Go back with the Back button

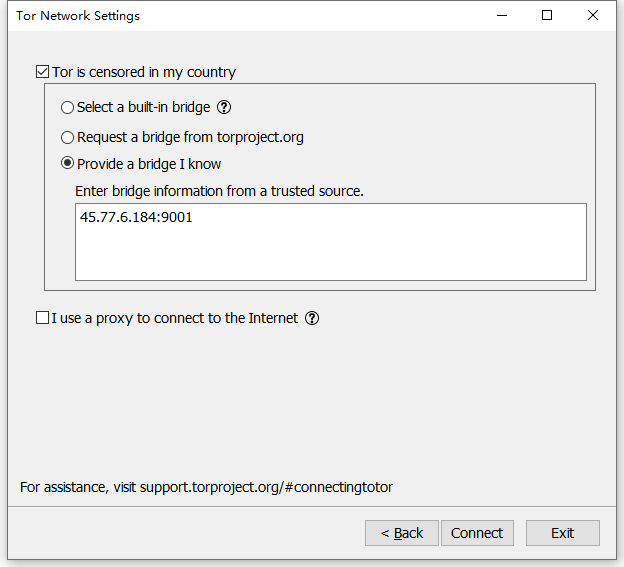tap(402, 533)
